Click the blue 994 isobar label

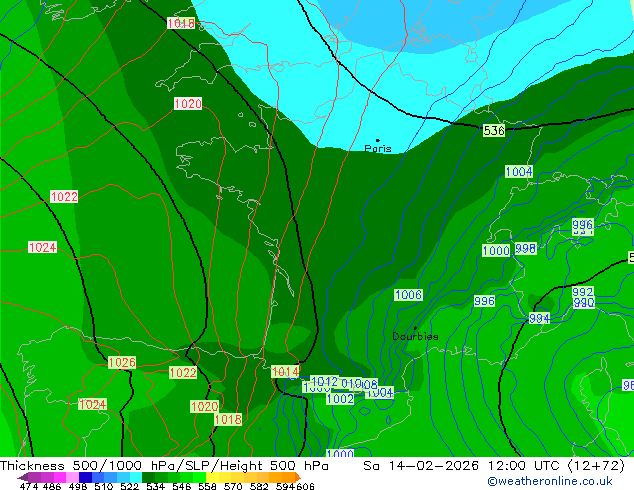[x=539, y=318]
